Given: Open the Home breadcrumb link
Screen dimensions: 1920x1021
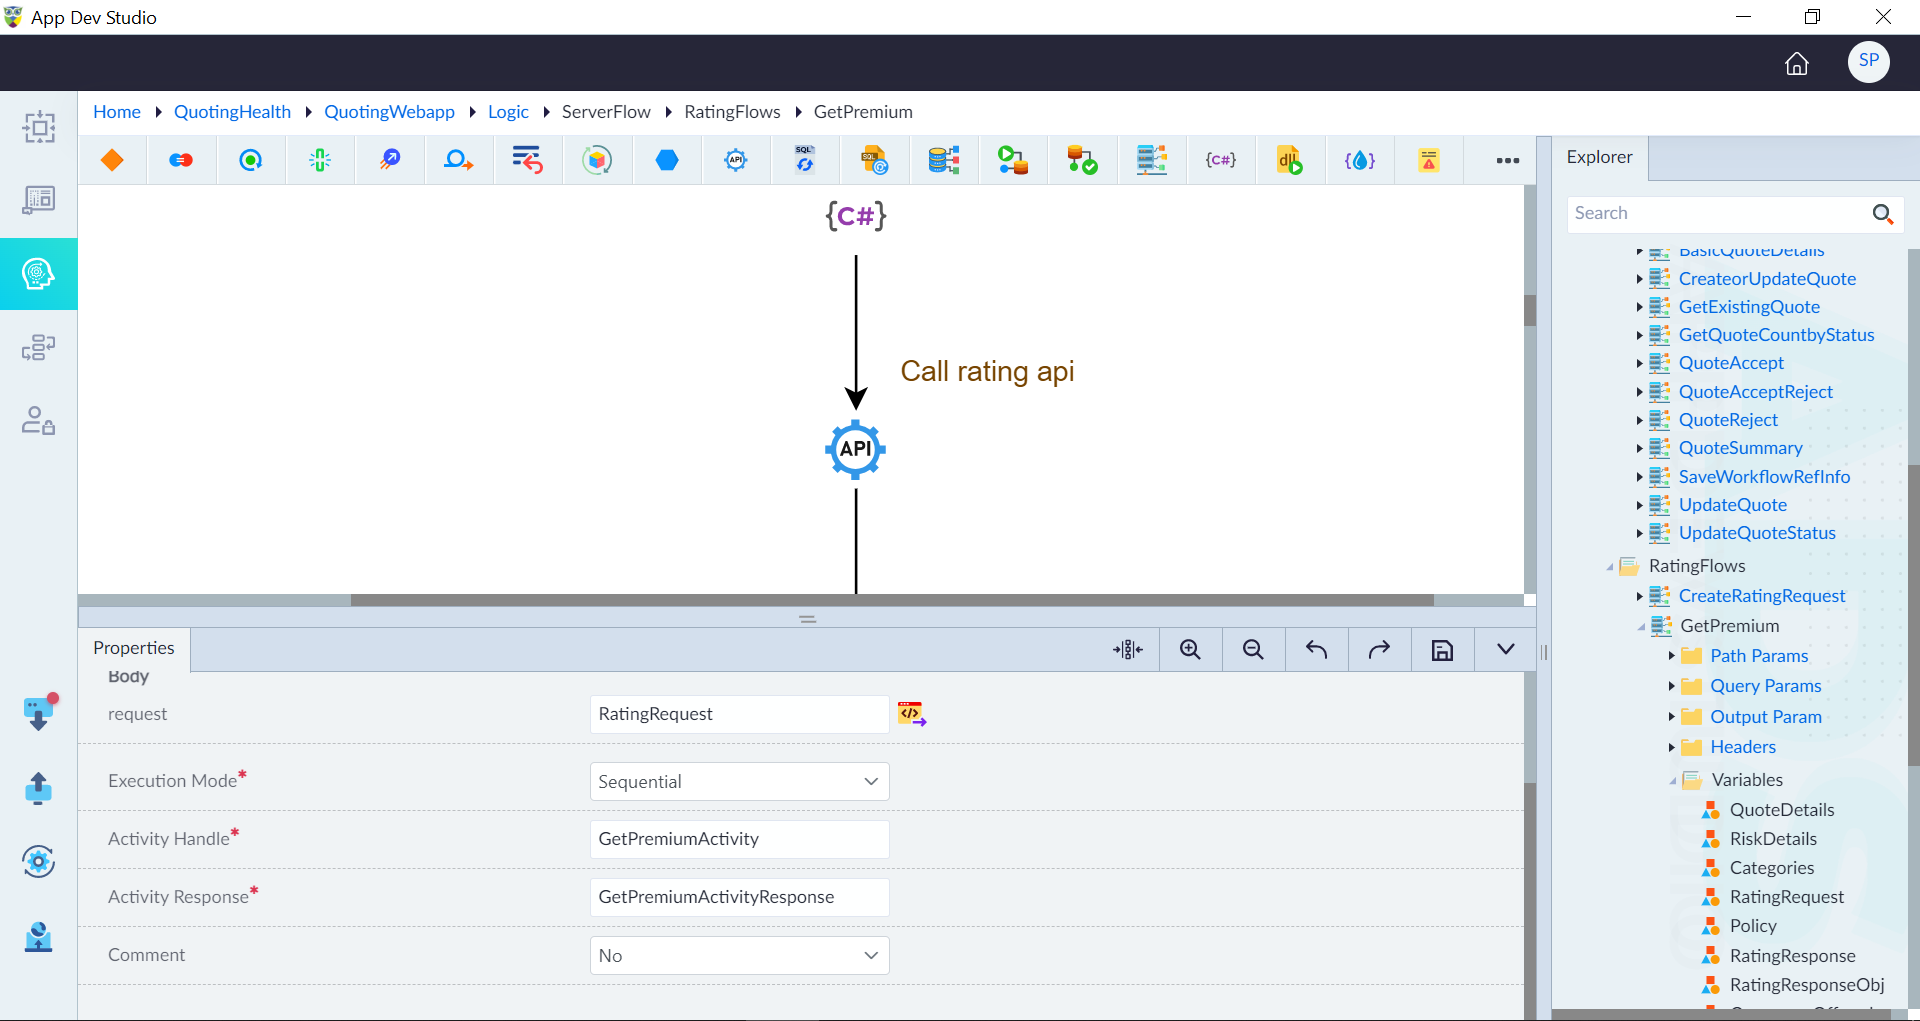Looking at the screenshot, I should click(117, 112).
